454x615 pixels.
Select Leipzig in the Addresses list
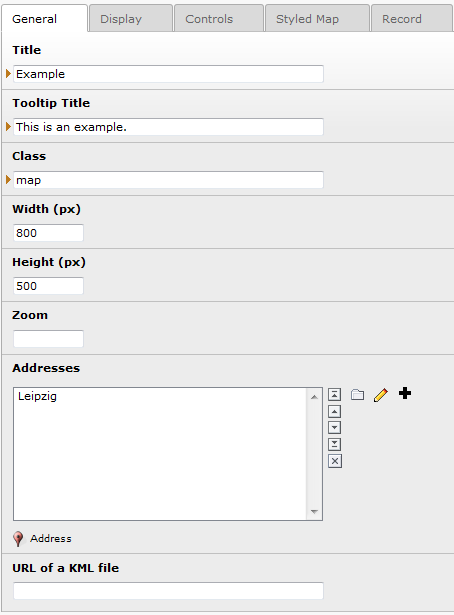tap(37, 396)
